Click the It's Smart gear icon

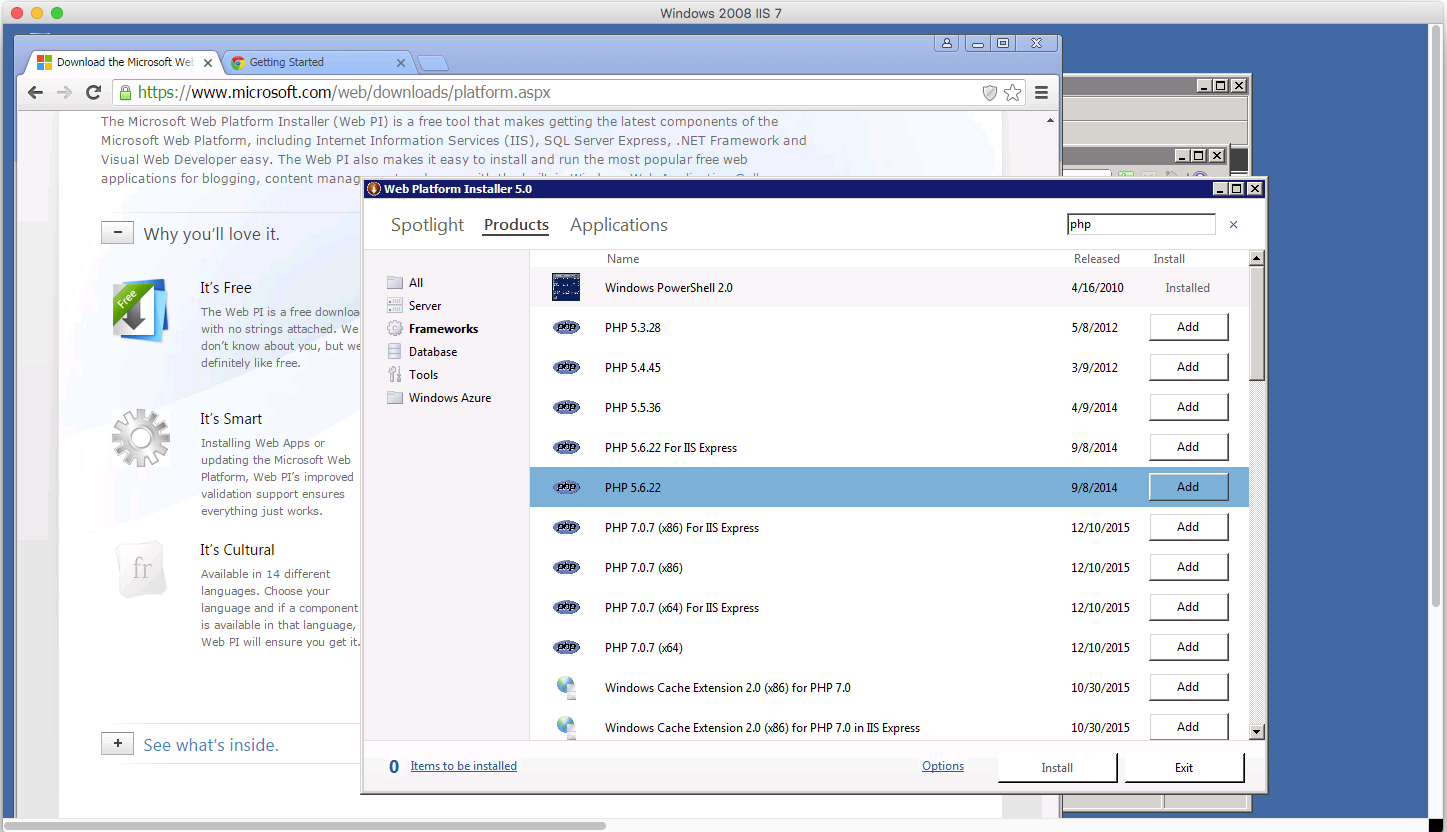coord(141,437)
